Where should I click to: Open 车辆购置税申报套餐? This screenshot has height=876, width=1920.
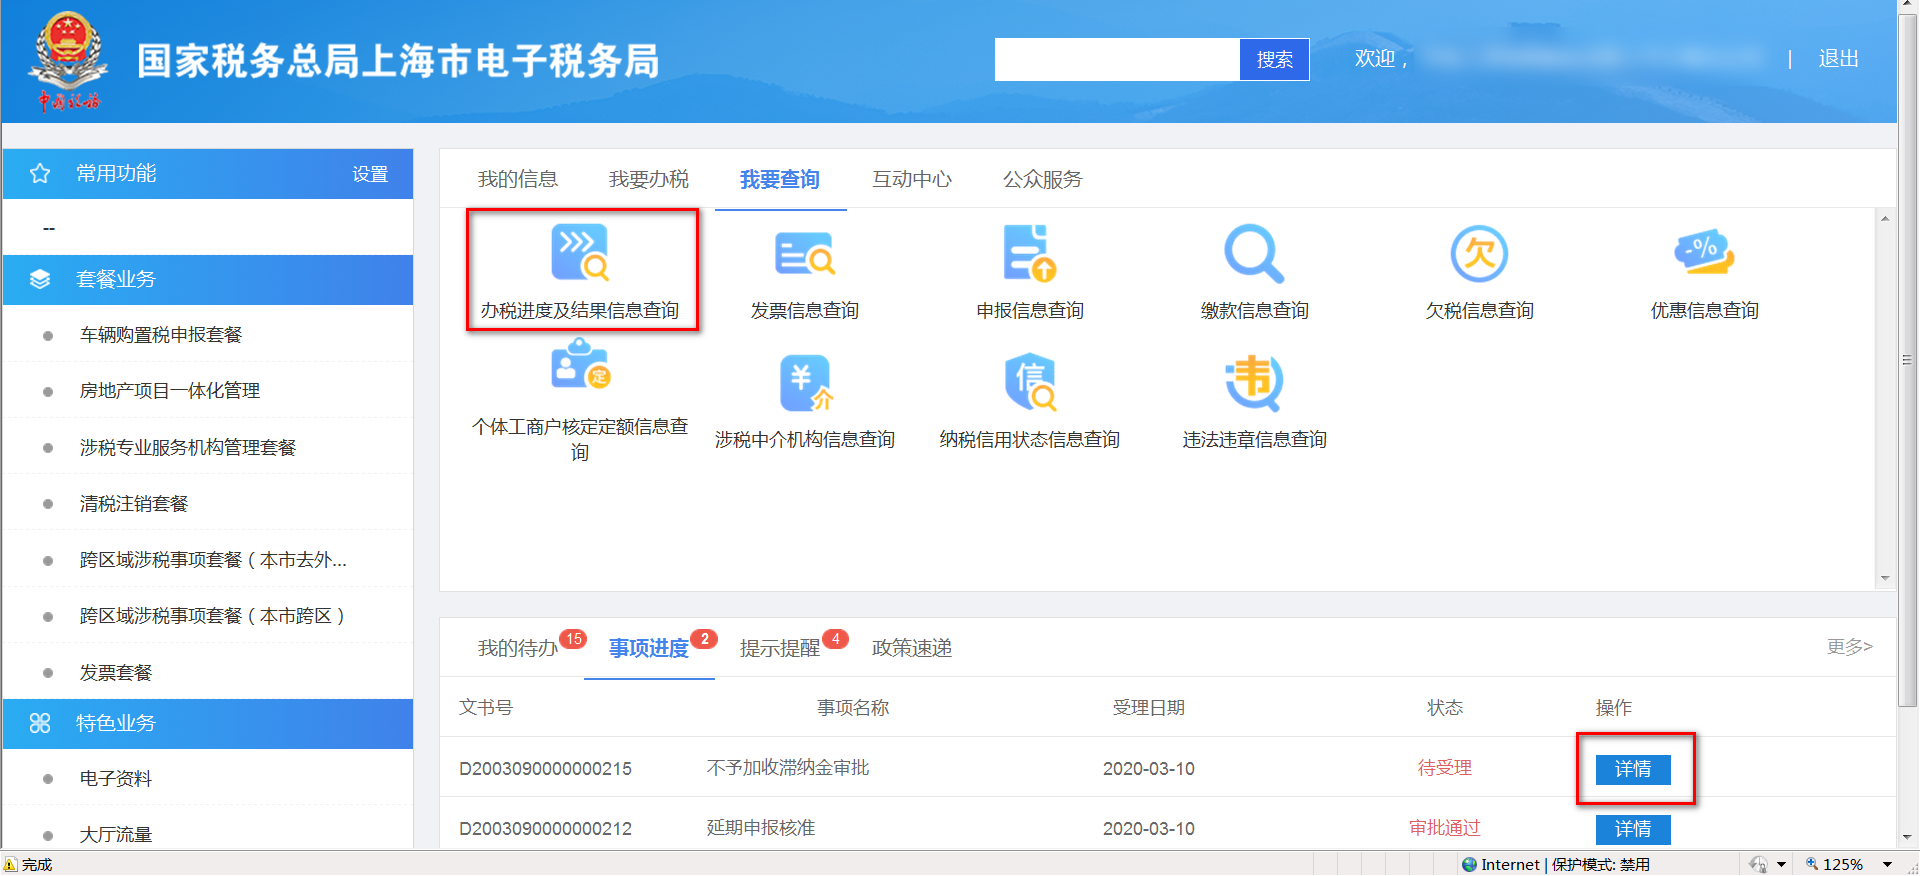point(161,335)
